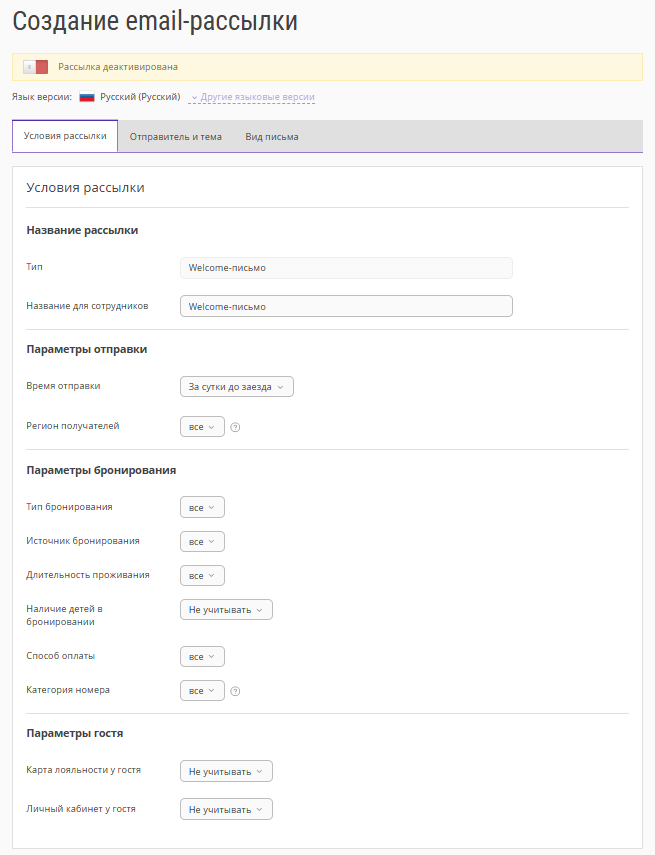Select the Условия рассылки tab

click(65, 136)
